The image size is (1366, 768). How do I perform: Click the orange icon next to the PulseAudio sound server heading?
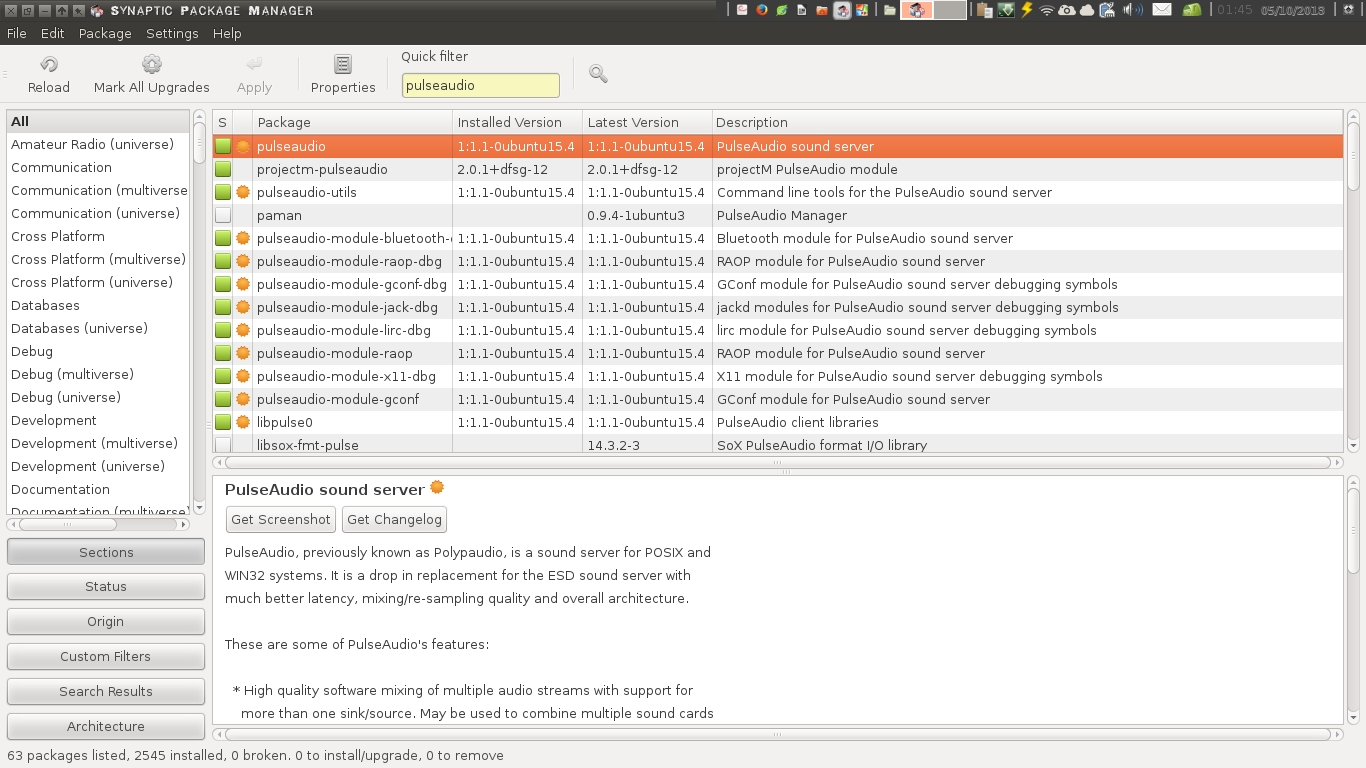437,488
